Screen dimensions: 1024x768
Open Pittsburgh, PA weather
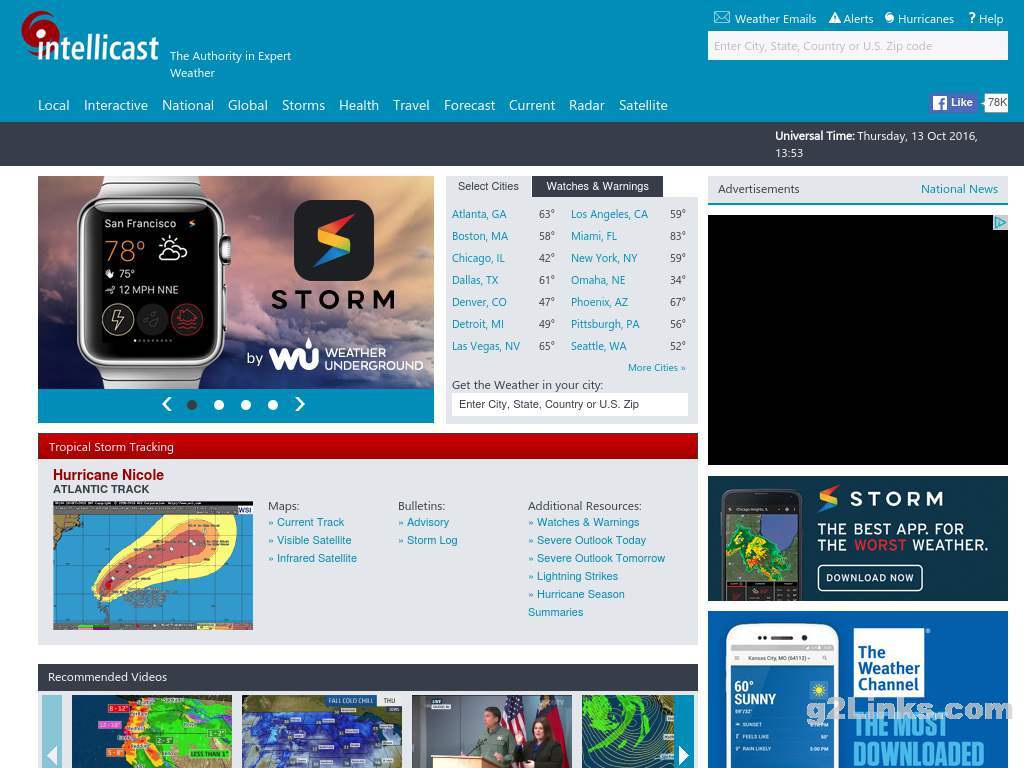click(x=605, y=325)
